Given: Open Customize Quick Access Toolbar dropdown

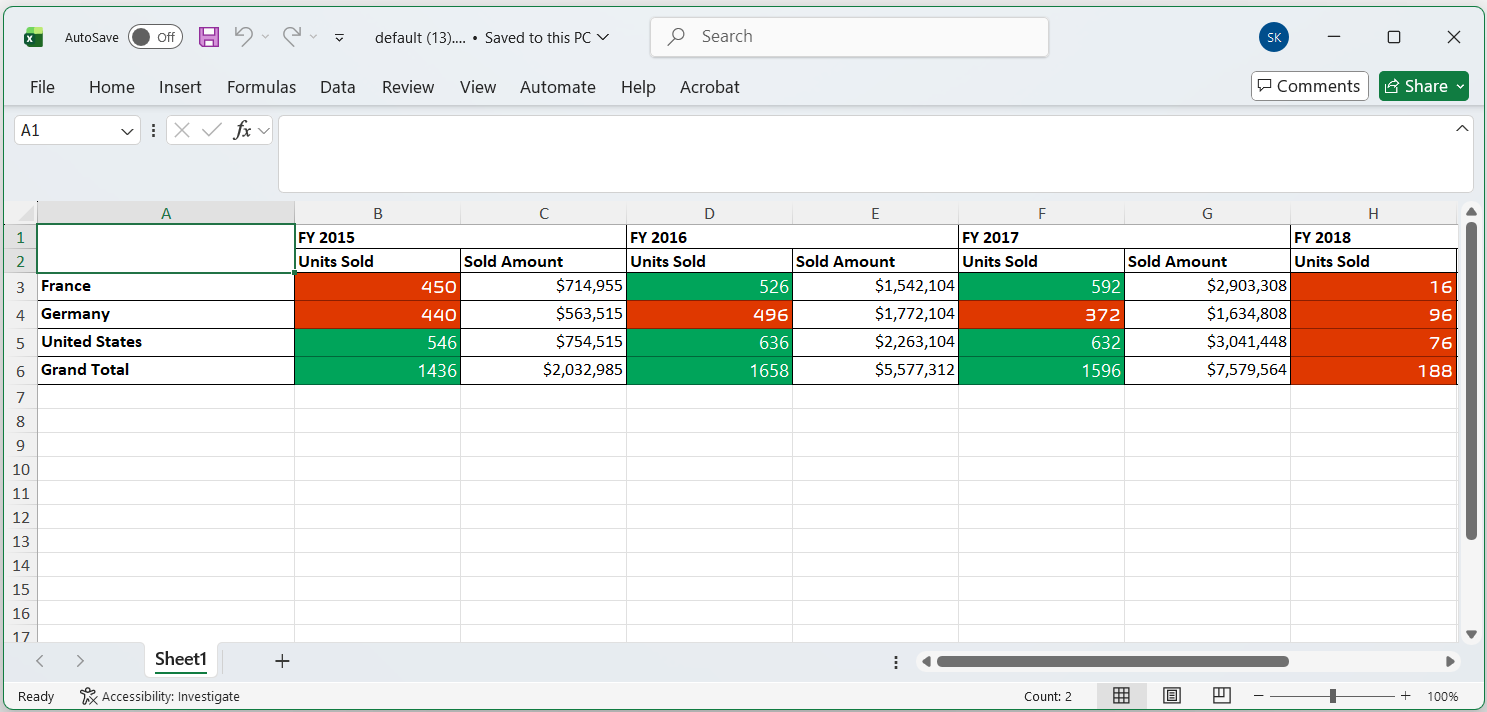Looking at the screenshot, I should [x=339, y=37].
